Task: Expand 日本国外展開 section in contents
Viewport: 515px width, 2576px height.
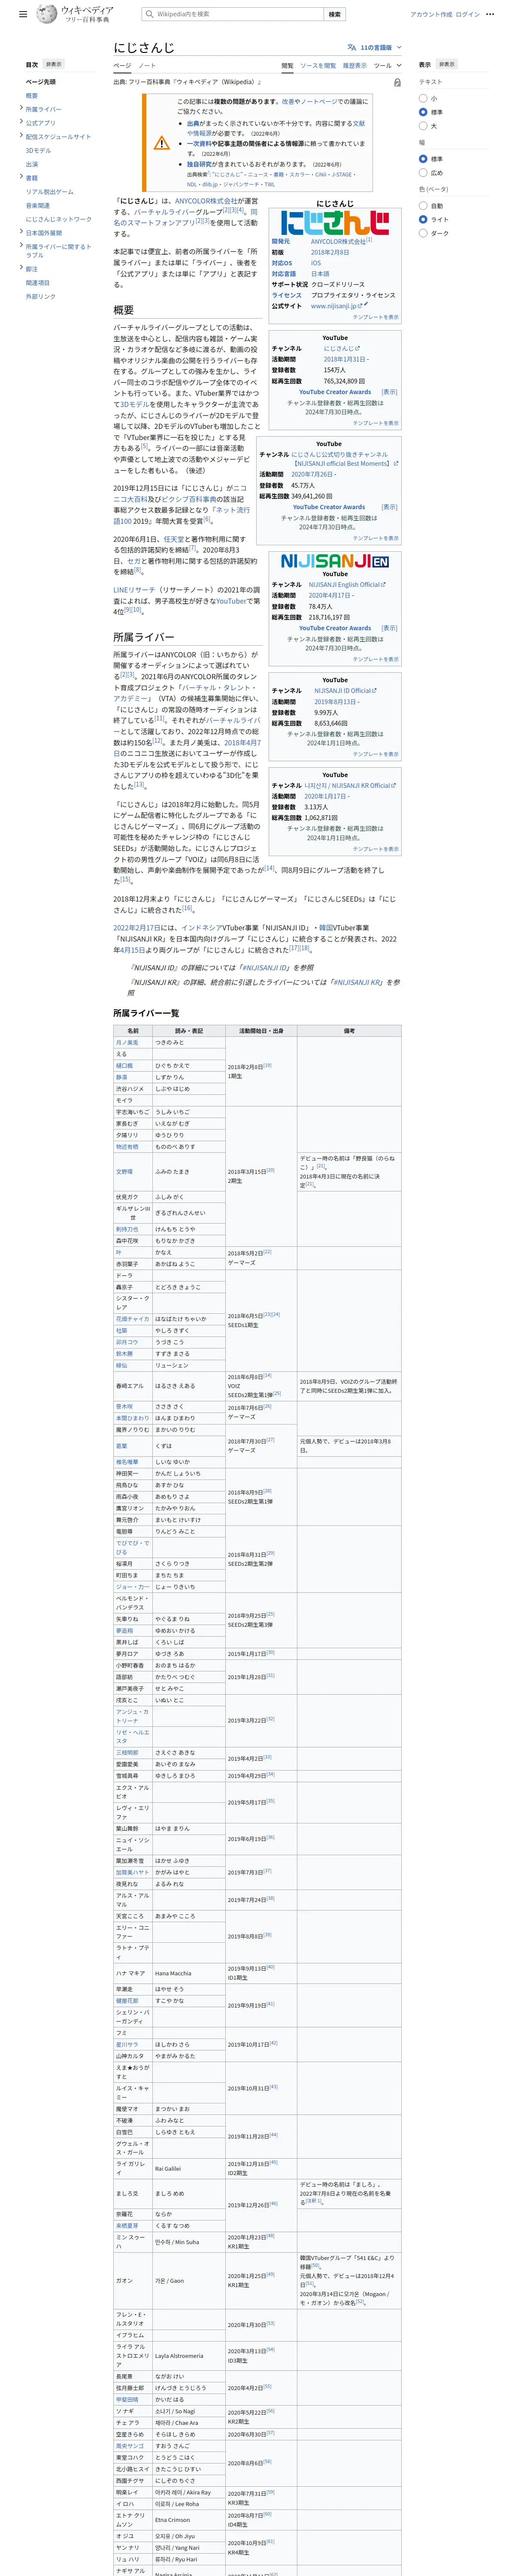Action: 21,232
